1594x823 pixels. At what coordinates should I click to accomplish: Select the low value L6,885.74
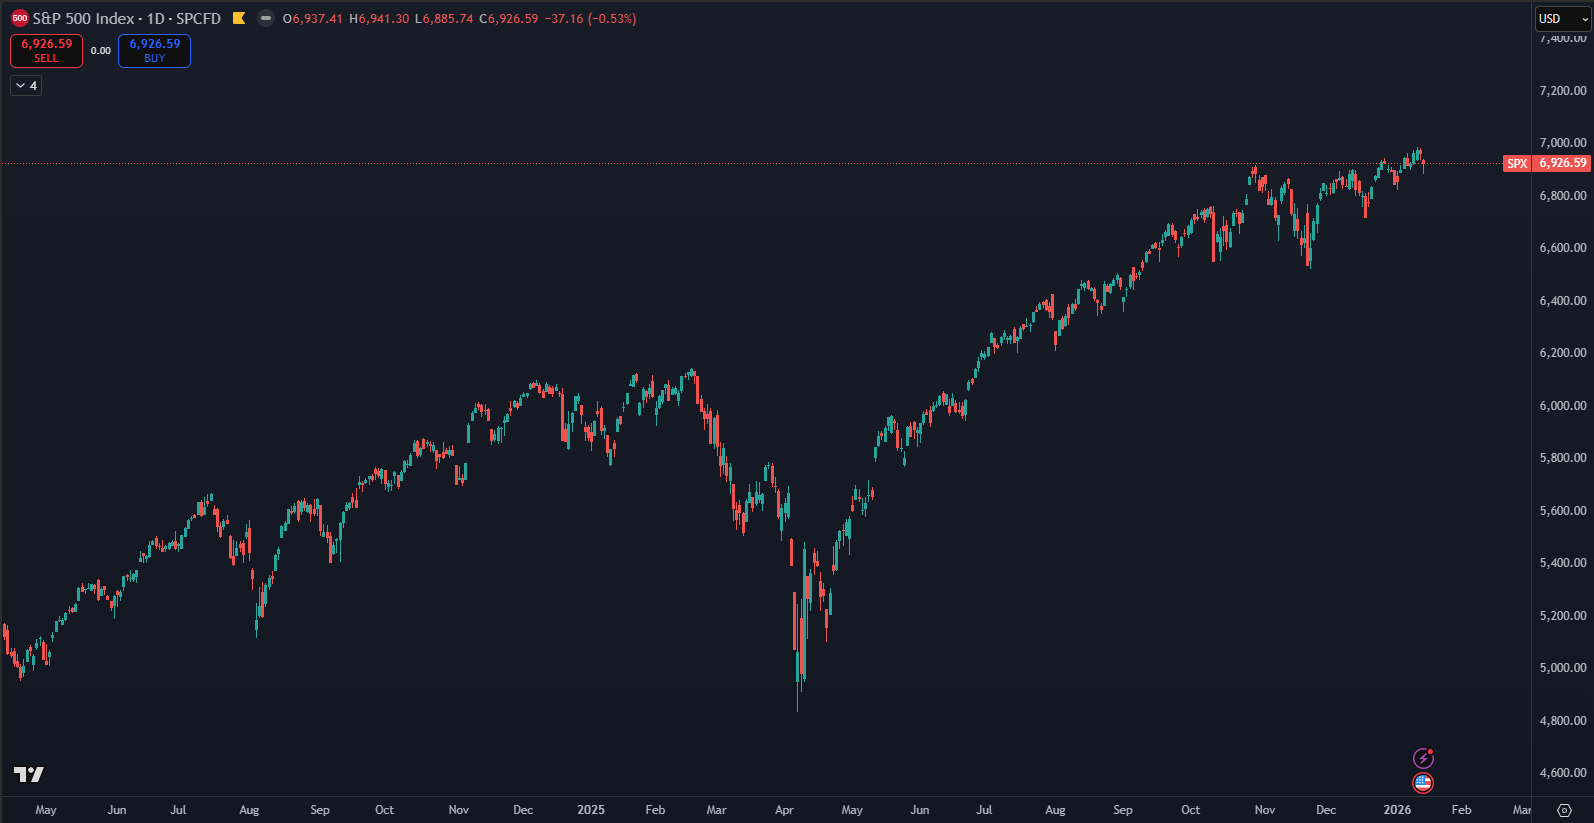(x=444, y=19)
